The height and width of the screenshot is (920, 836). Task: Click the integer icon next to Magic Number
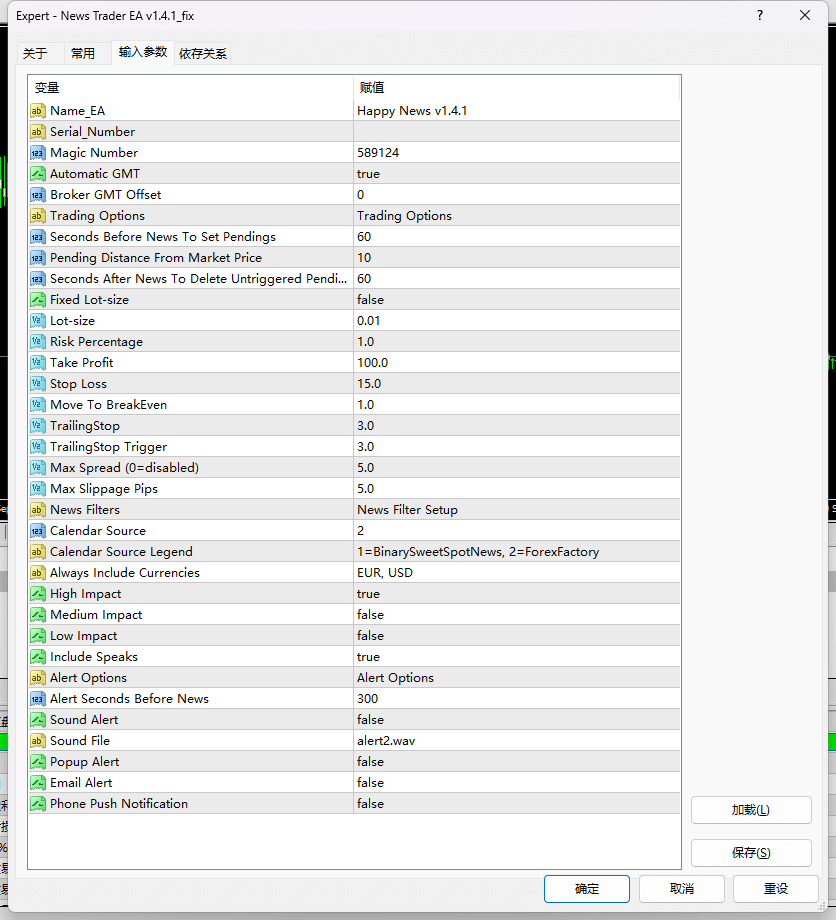(38, 152)
